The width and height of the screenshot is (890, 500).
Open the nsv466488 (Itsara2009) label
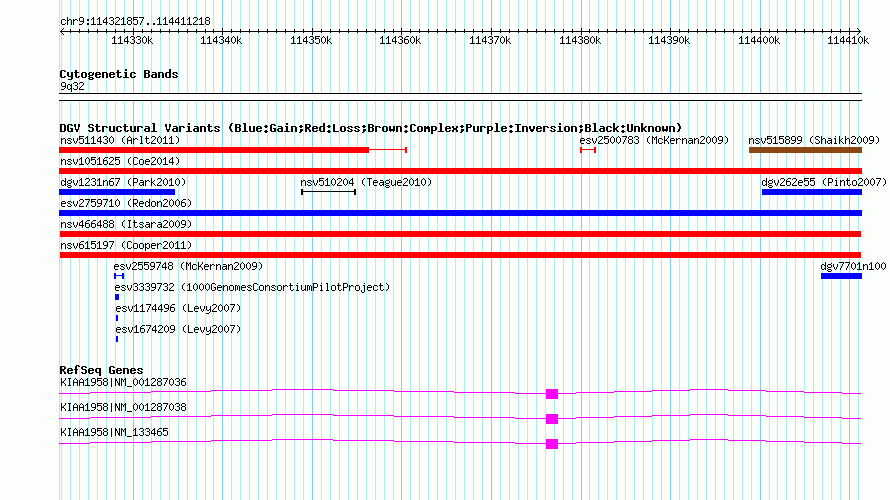click(126, 224)
